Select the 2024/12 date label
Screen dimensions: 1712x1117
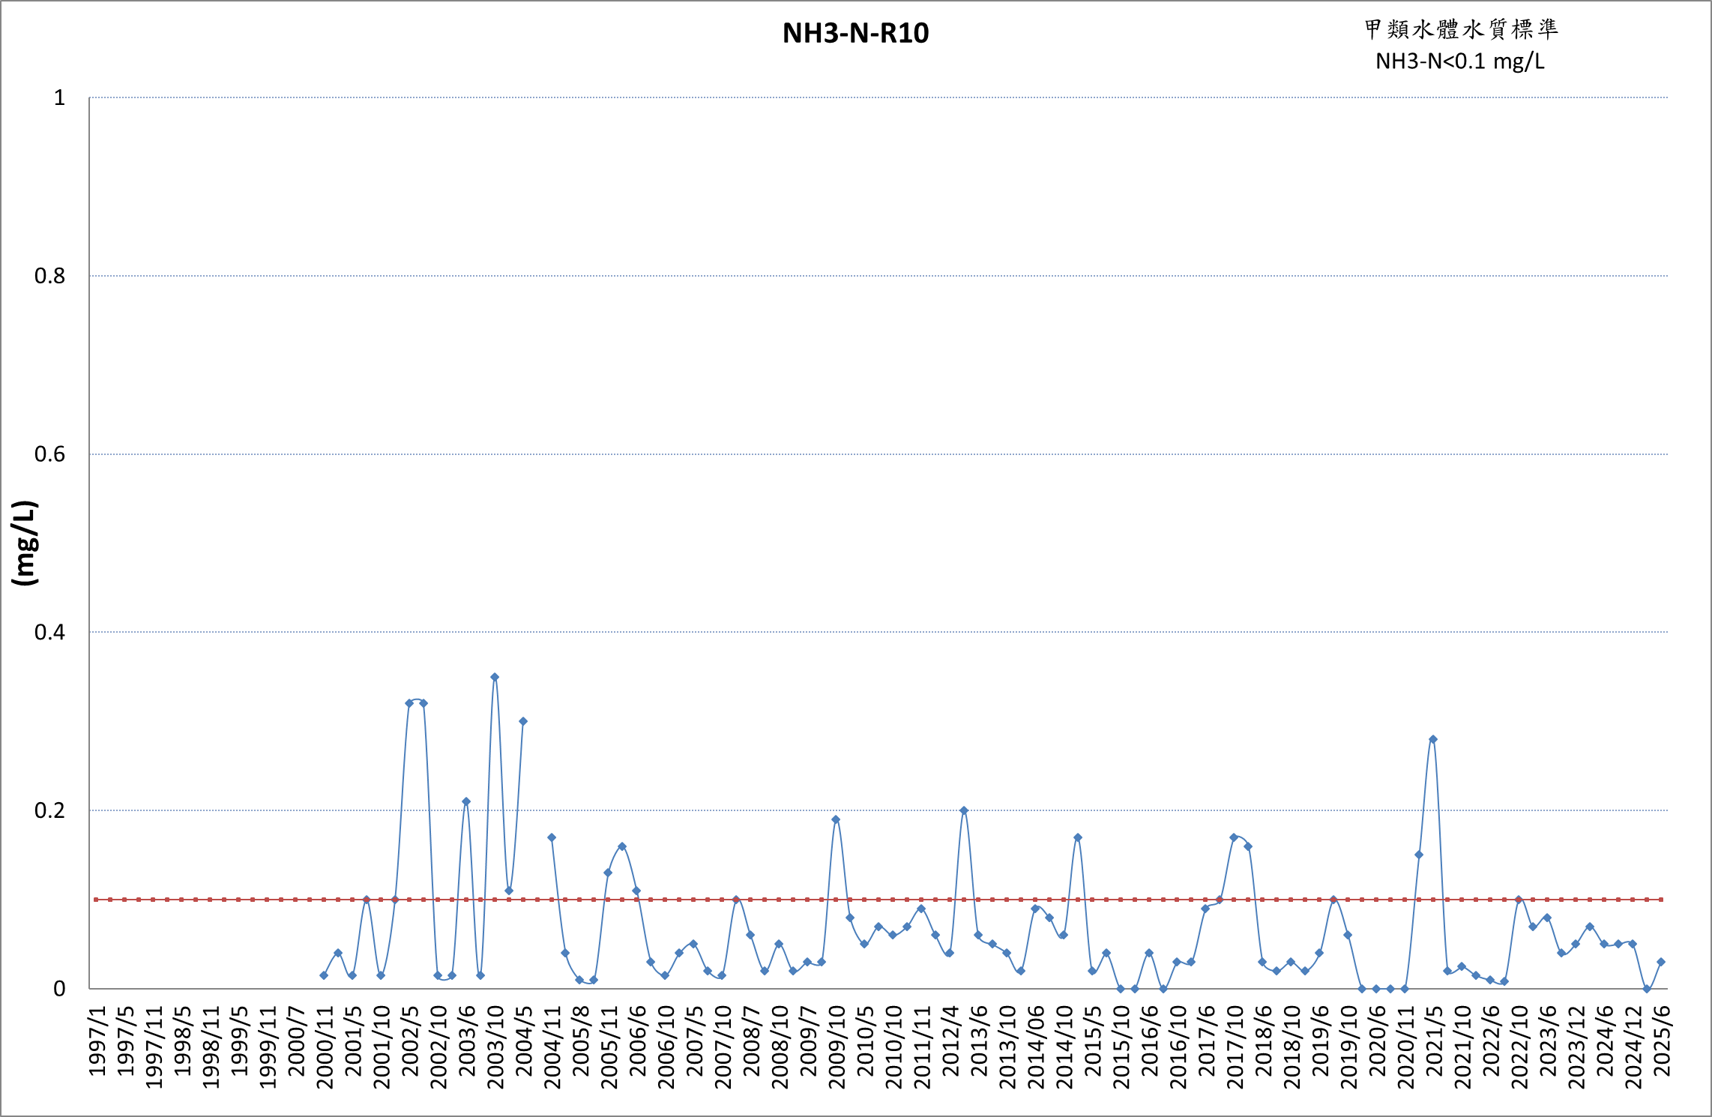1632,1048
